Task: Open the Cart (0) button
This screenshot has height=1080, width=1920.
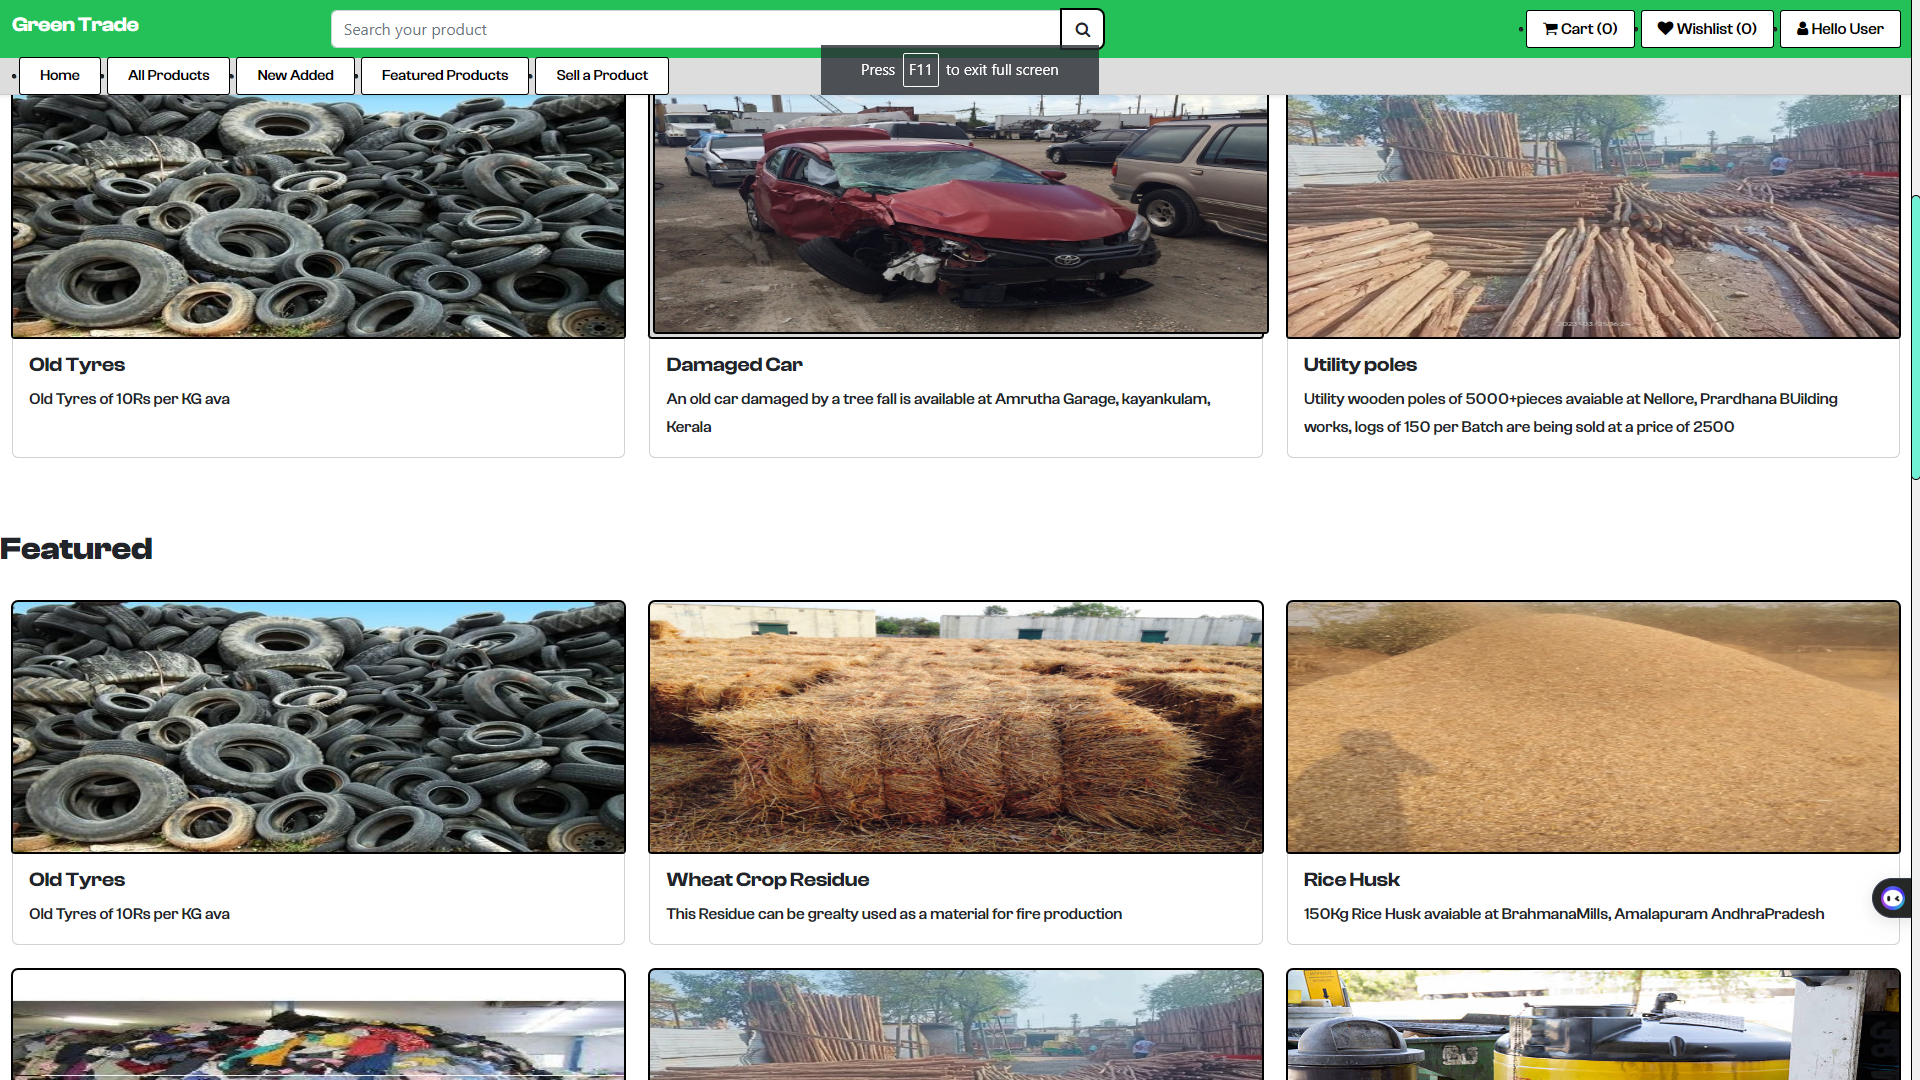Action: click(x=1580, y=29)
